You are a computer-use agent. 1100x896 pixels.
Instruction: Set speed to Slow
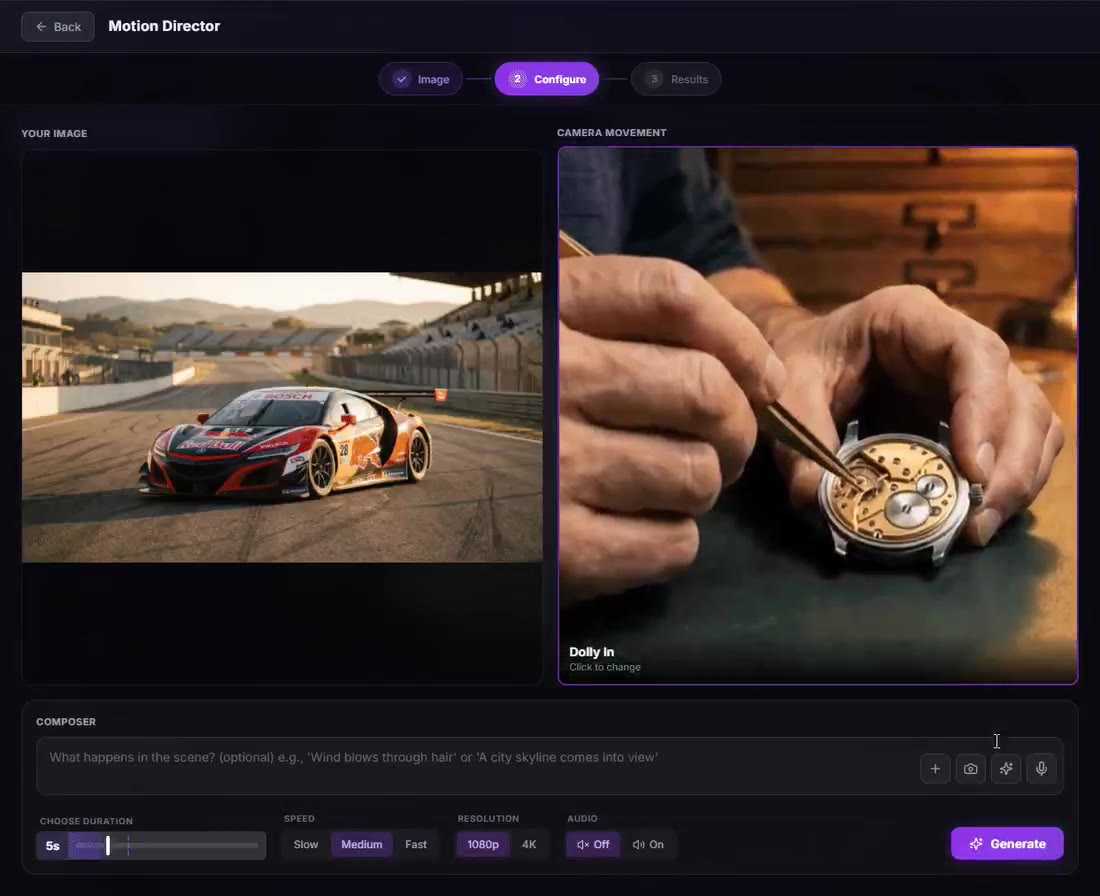(x=305, y=844)
